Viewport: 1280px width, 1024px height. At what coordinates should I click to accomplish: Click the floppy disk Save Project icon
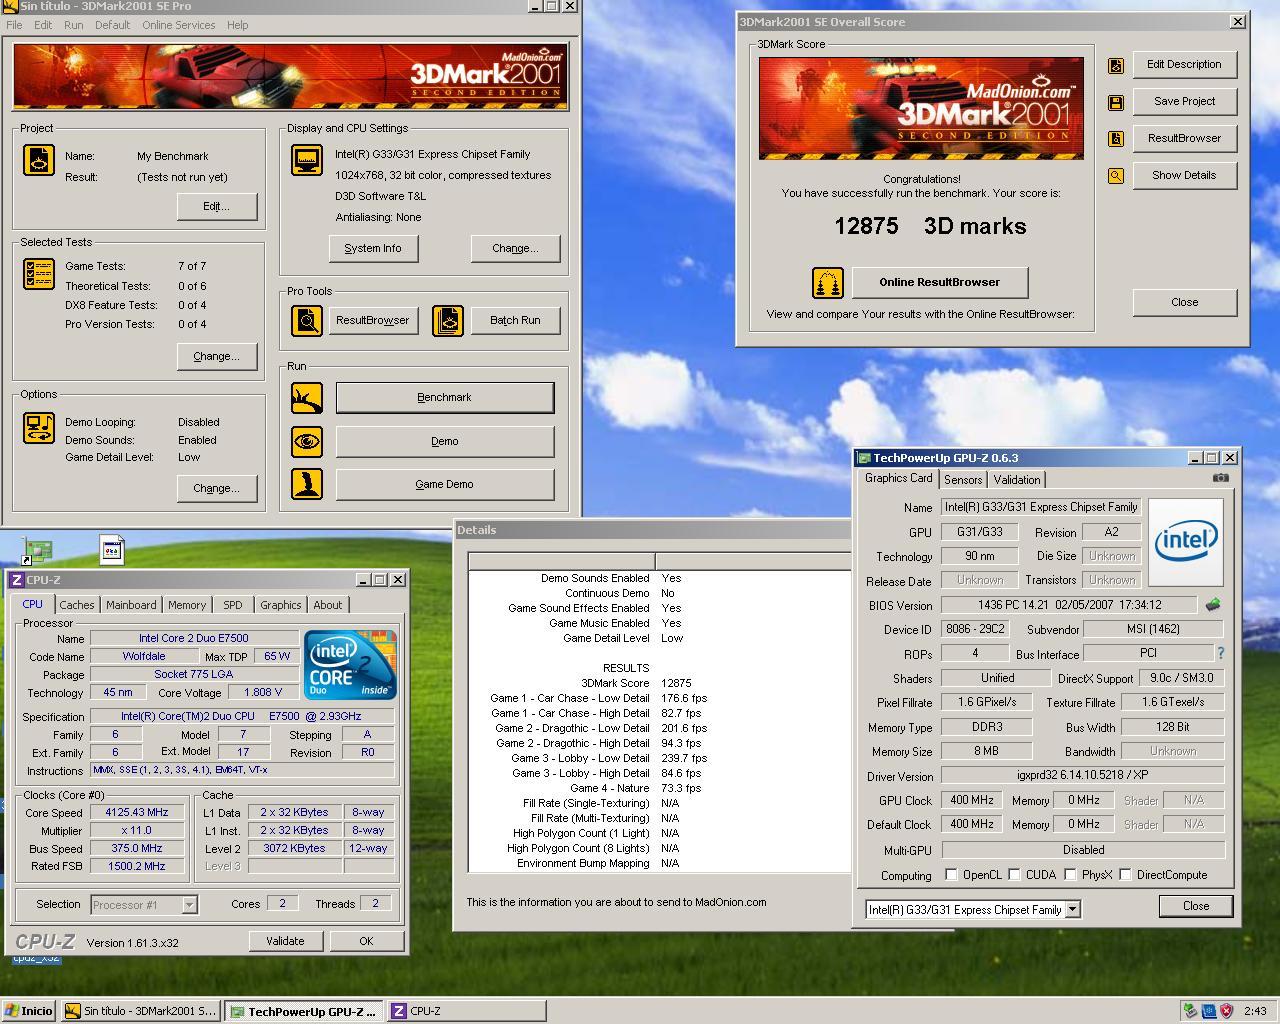(1116, 102)
